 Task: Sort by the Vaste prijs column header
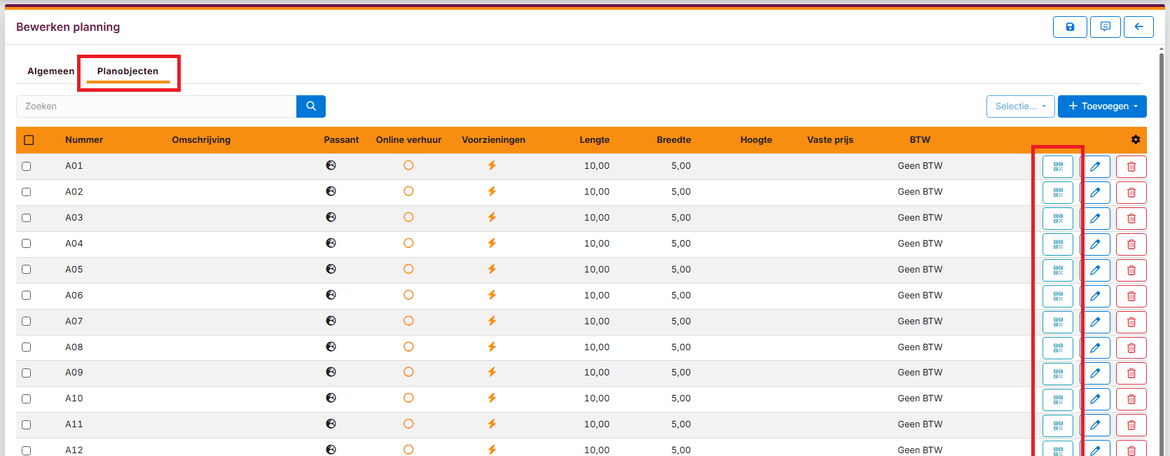point(830,140)
